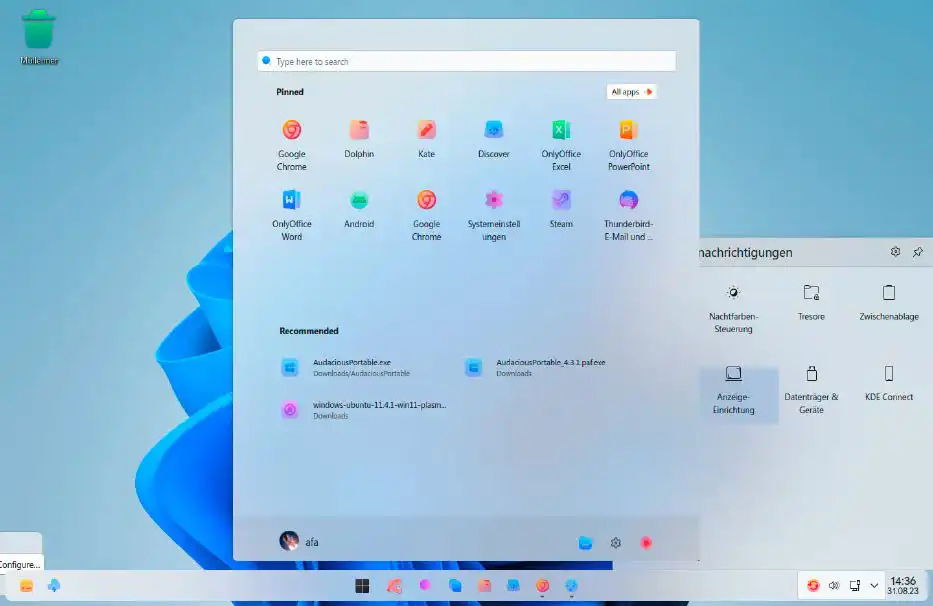Launch Dolphin file manager from pinned apps

pyautogui.click(x=359, y=139)
